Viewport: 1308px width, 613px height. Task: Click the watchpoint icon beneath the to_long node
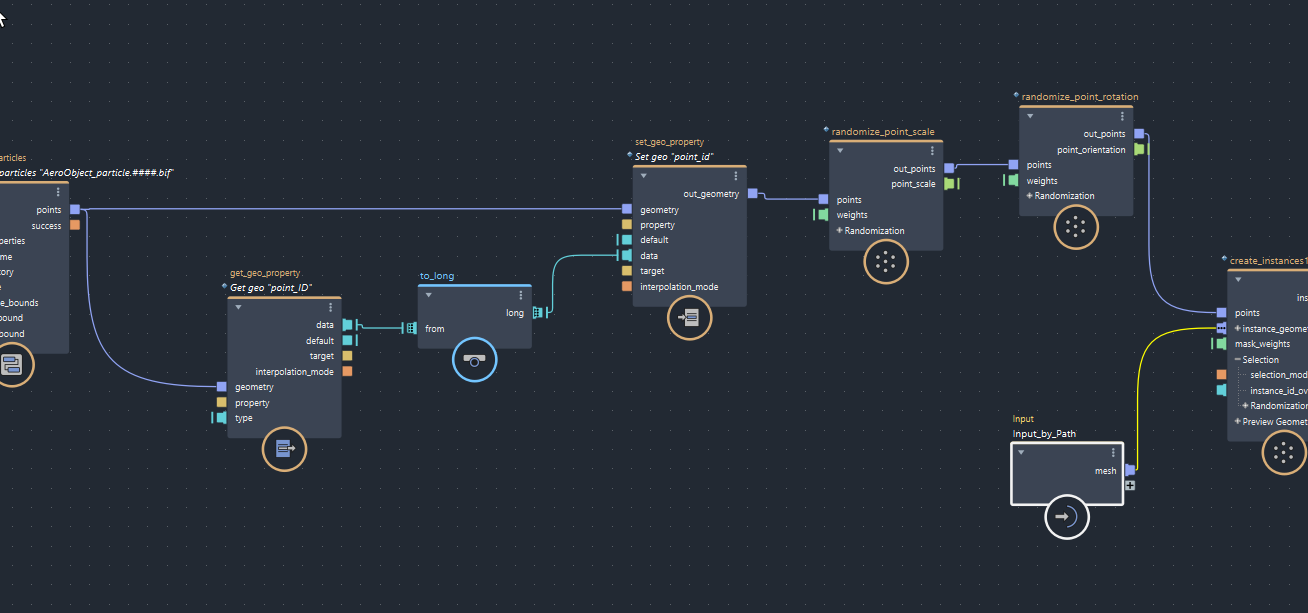[x=472, y=359]
